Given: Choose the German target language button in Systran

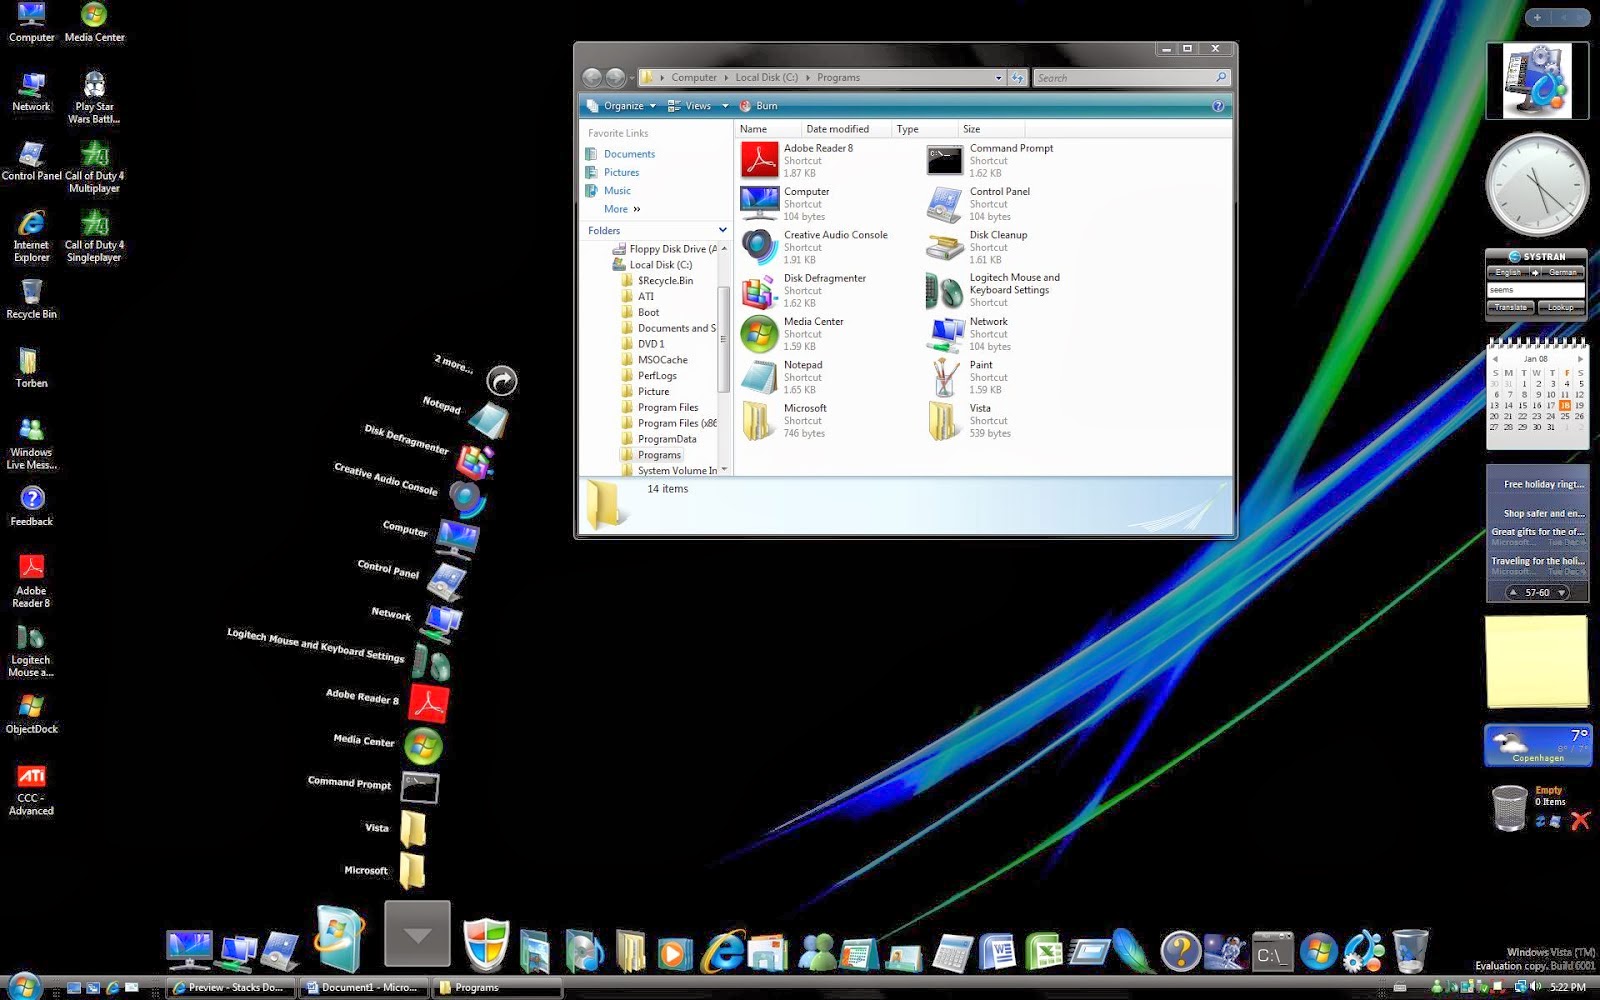Looking at the screenshot, I should [x=1563, y=272].
